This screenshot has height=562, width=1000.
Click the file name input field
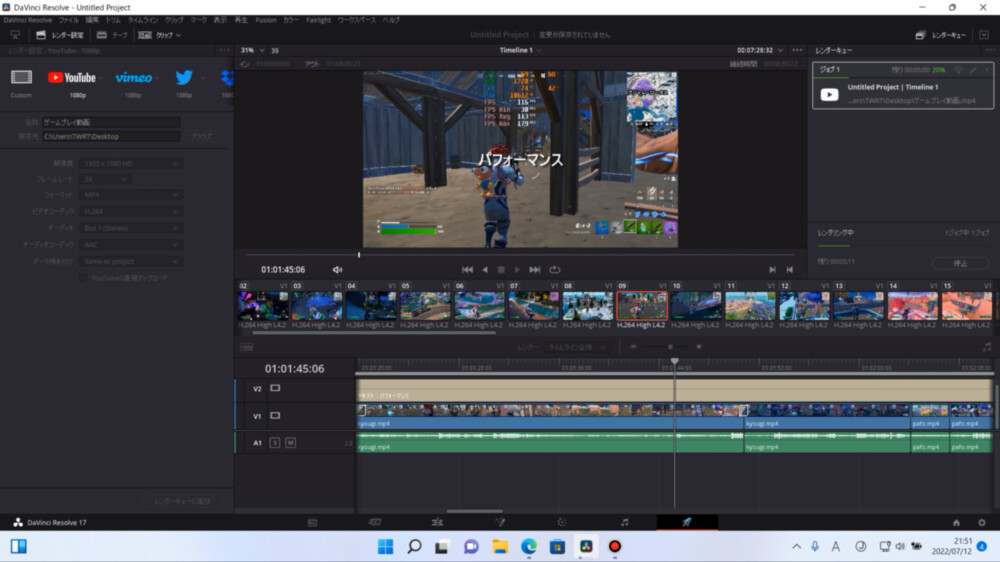[x=111, y=122]
